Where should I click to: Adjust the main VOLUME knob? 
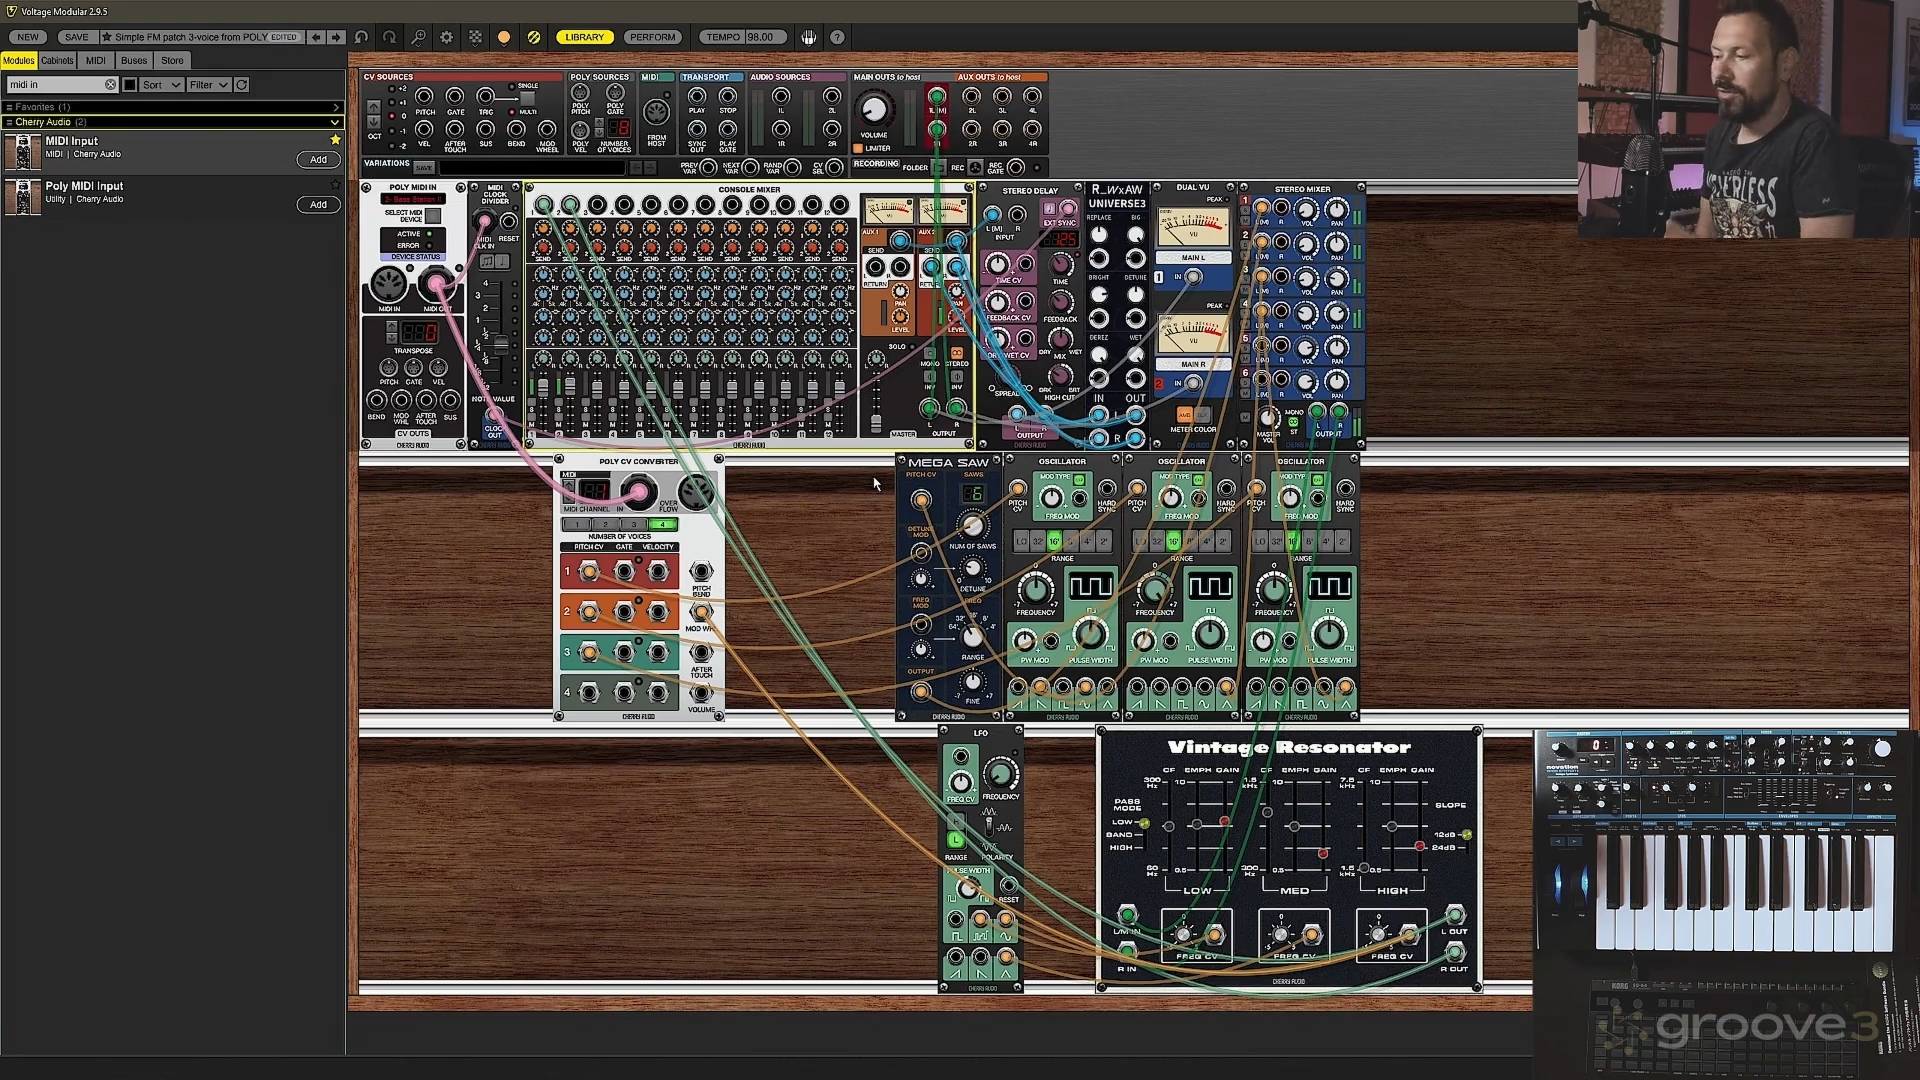click(x=873, y=109)
